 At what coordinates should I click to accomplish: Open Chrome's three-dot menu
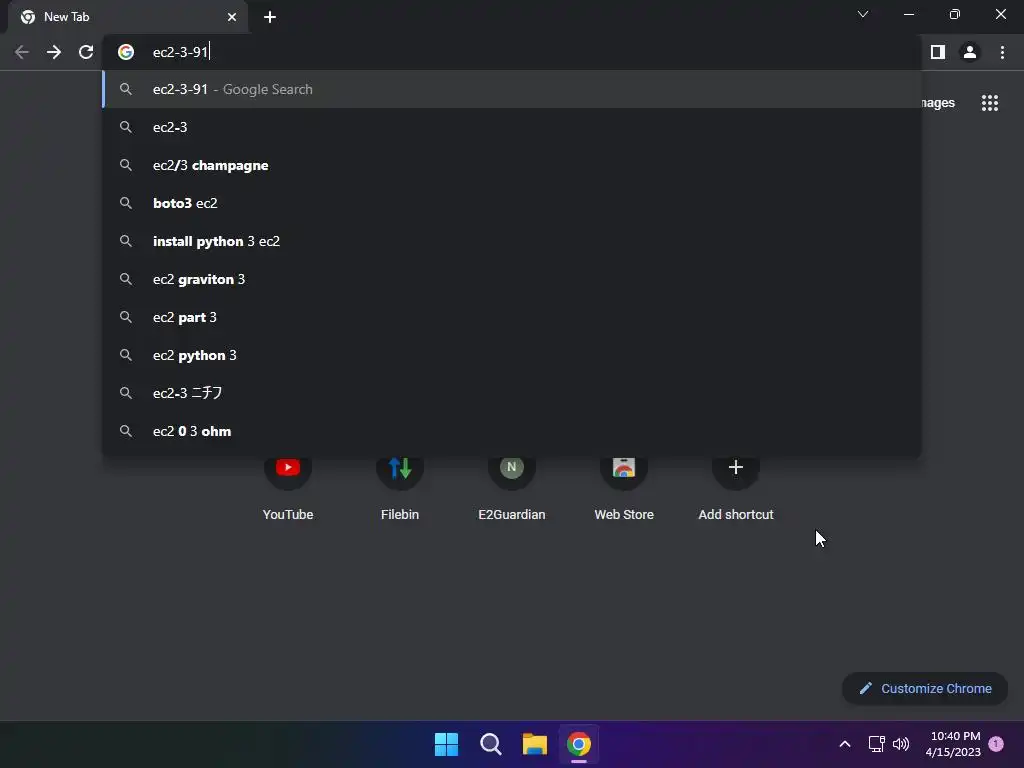tap(1002, 52)
